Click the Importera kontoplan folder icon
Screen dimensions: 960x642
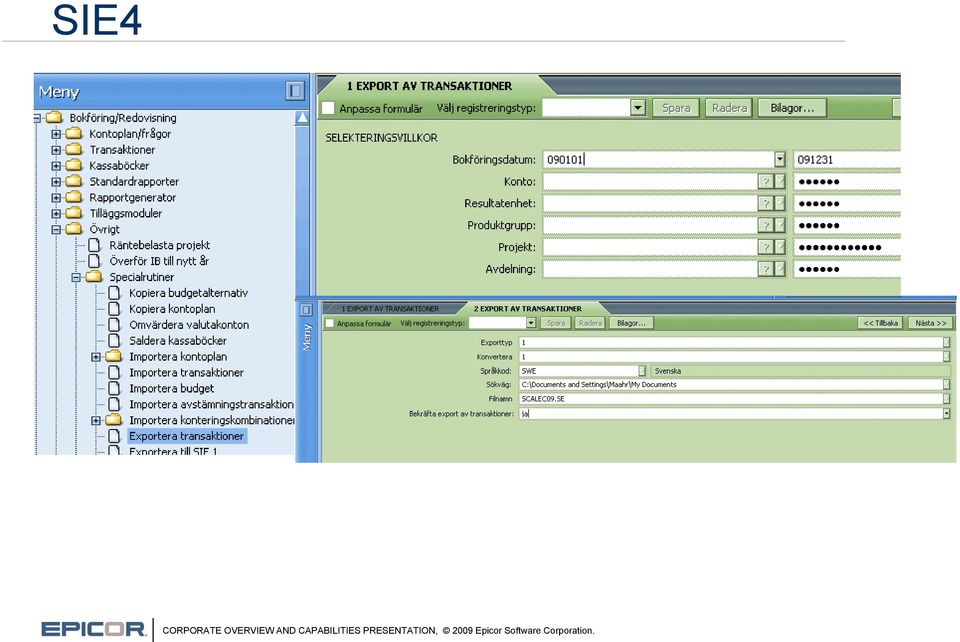[x=113, y=356]
